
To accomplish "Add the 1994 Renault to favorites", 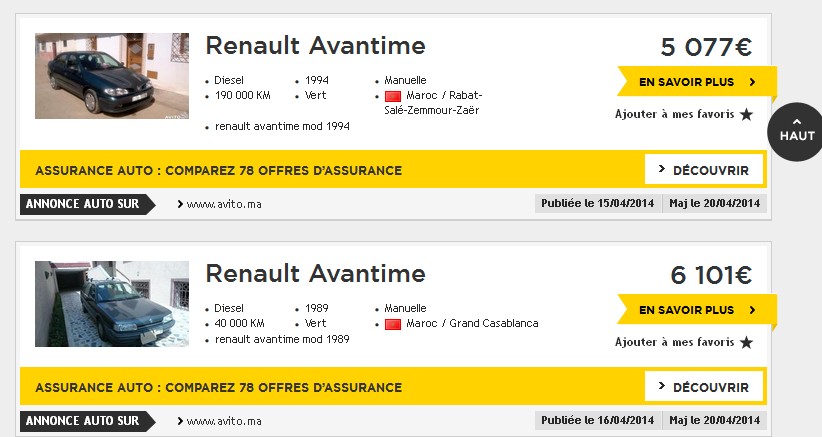I will 675,114.
